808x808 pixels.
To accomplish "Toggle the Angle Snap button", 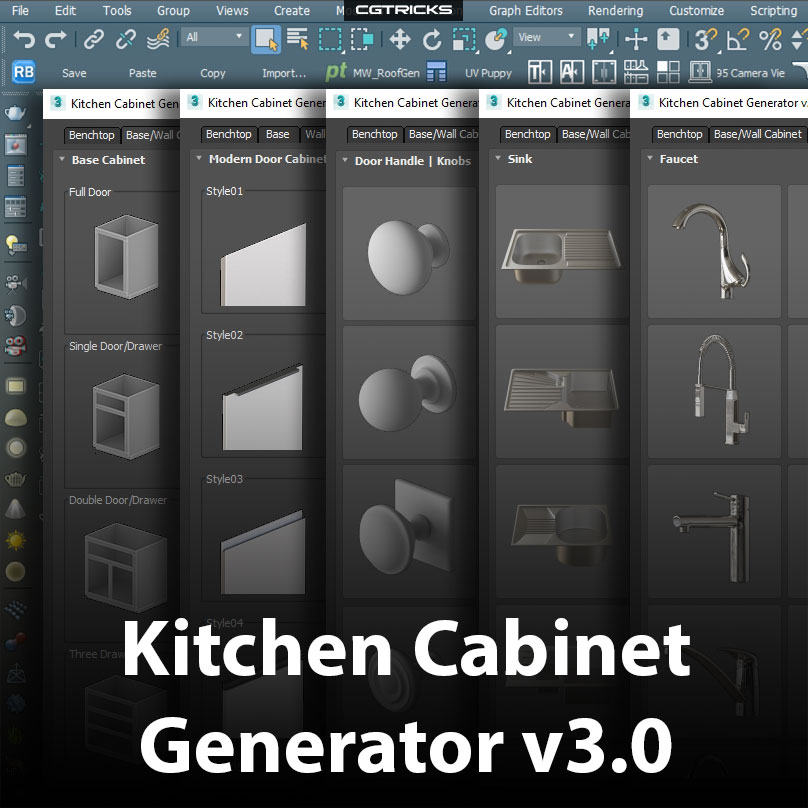I will point(737,39).
